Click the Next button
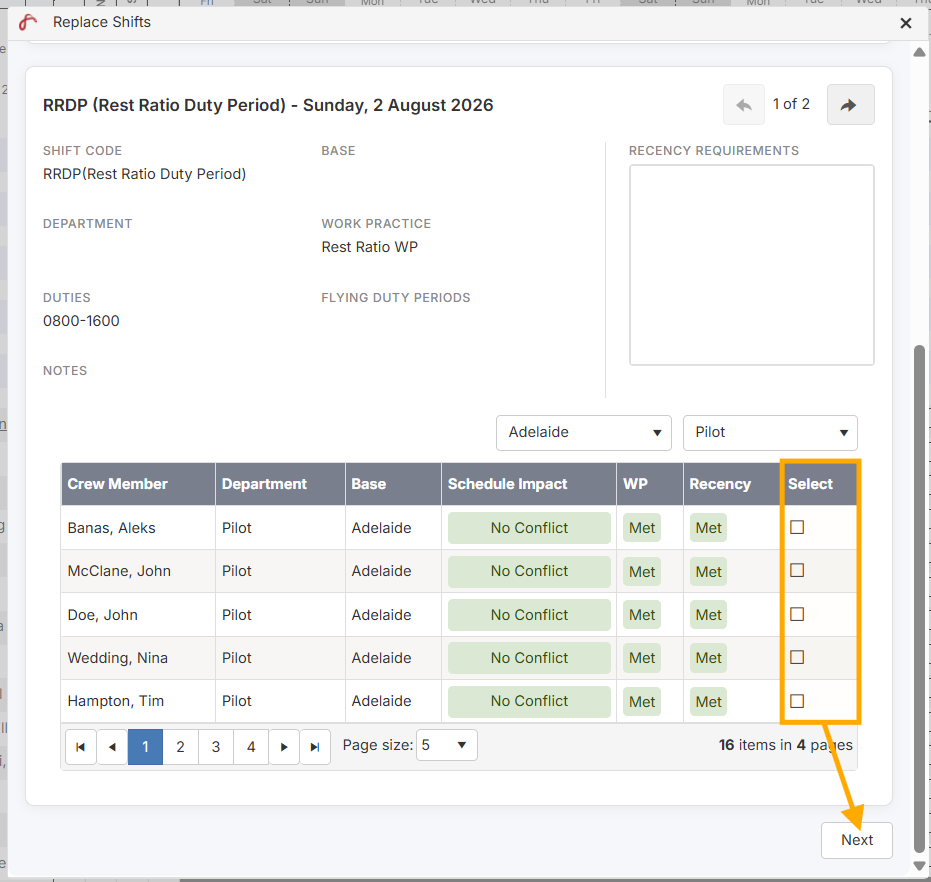The image size is (931, 882). (x=856, y=840)
